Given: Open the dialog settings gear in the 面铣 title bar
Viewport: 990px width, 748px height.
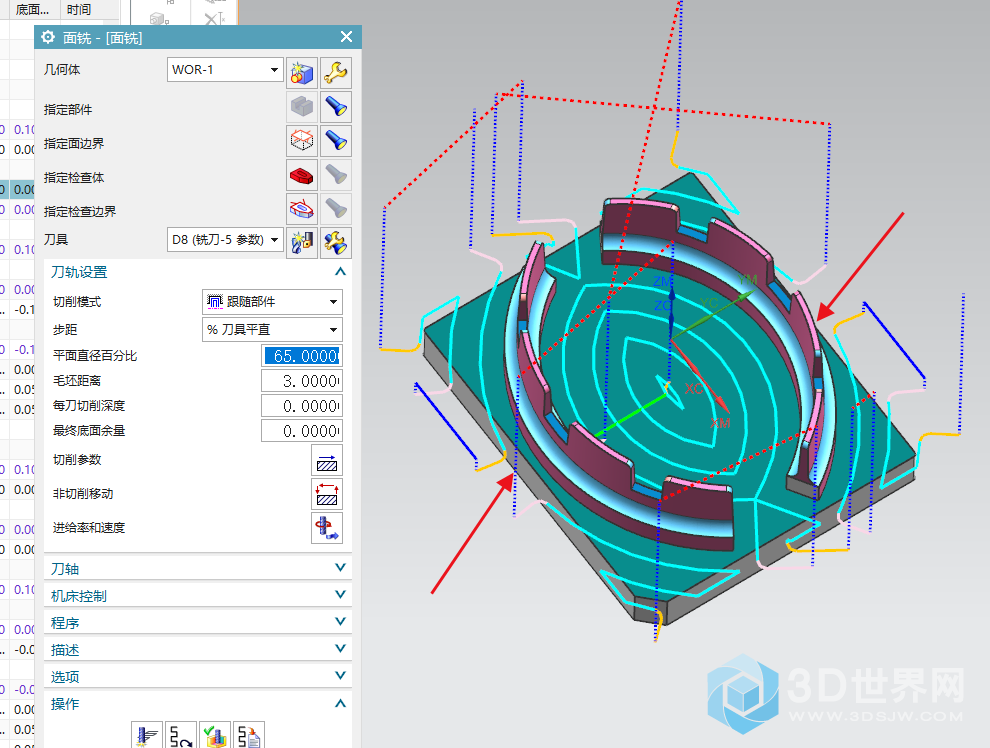Looking at the screenshot, I should pos(48,37).
